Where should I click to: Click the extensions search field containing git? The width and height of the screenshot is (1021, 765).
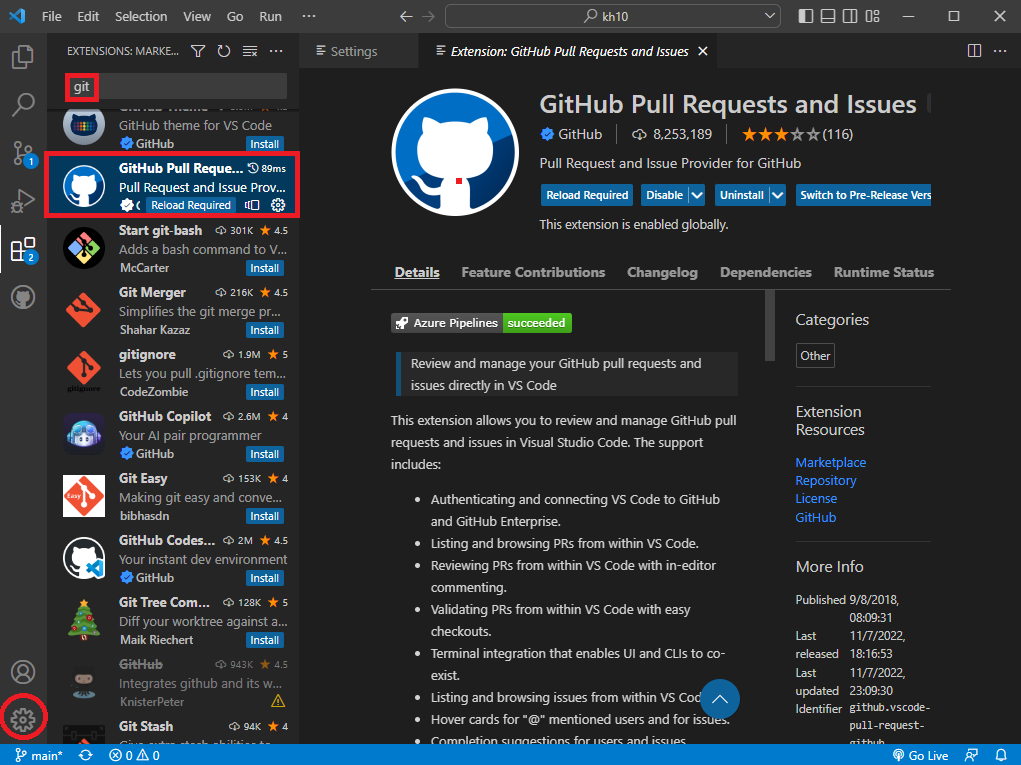tap(176, 87)
